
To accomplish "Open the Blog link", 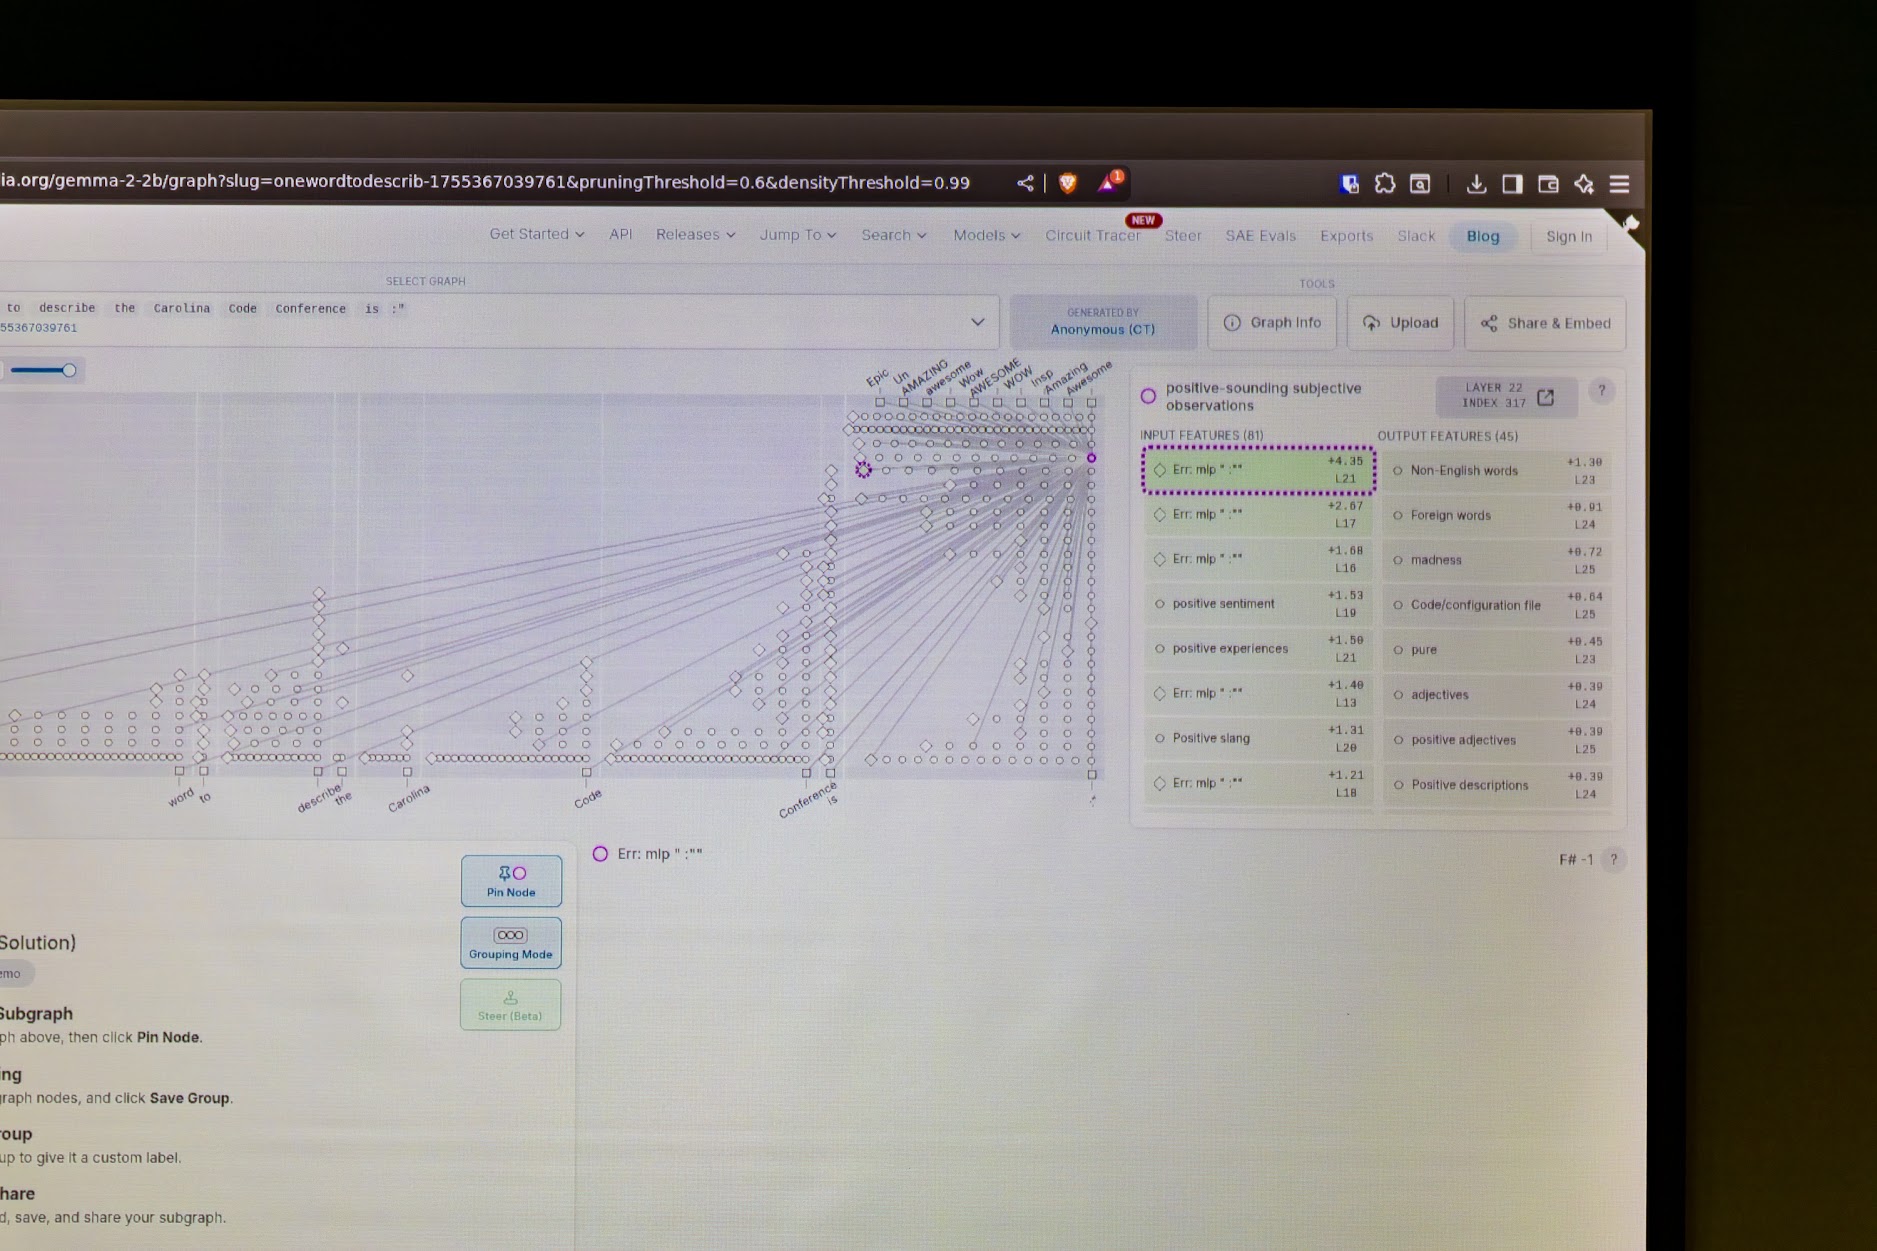I will point(1483,237).
